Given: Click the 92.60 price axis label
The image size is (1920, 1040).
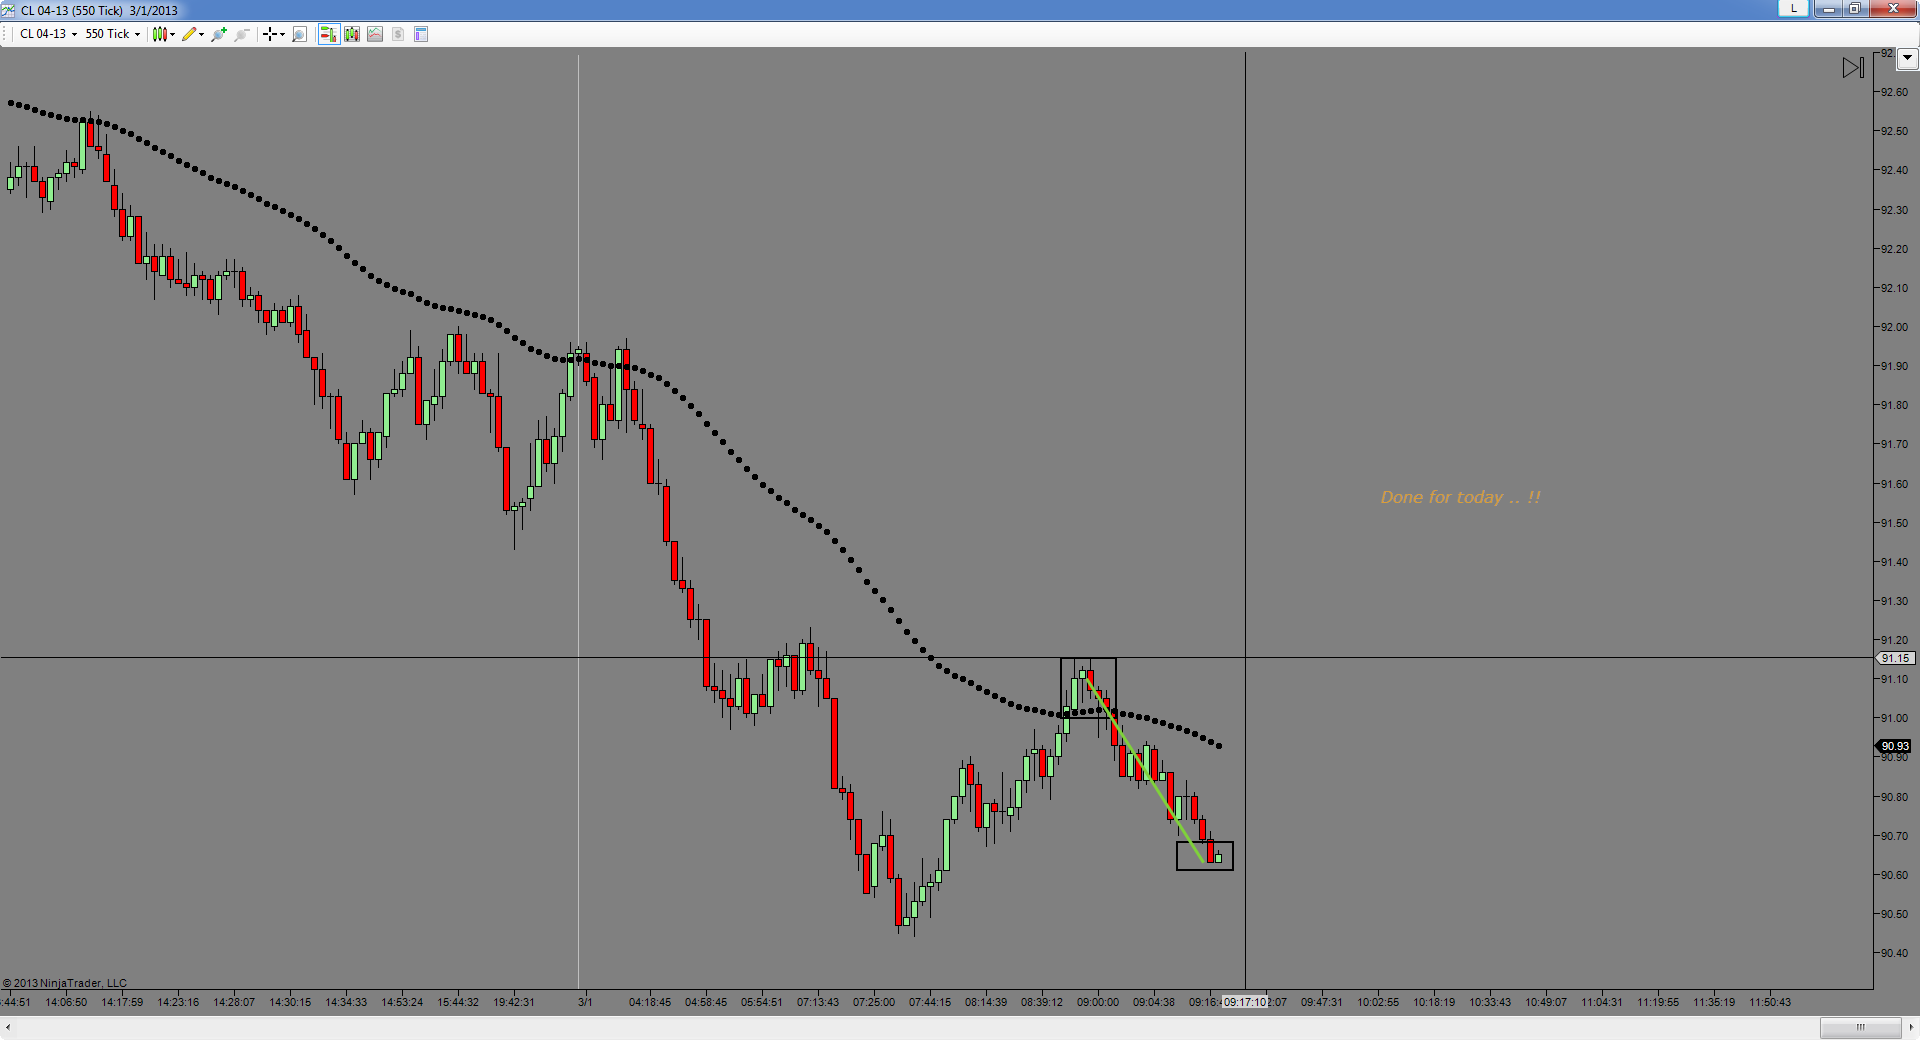Looking at the screenshot, I should 1894,92.
